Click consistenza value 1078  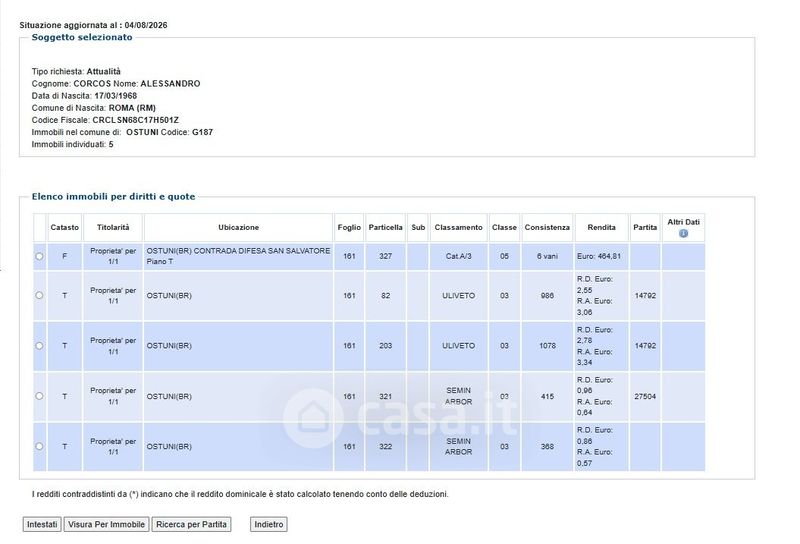(x=547, y=345)
